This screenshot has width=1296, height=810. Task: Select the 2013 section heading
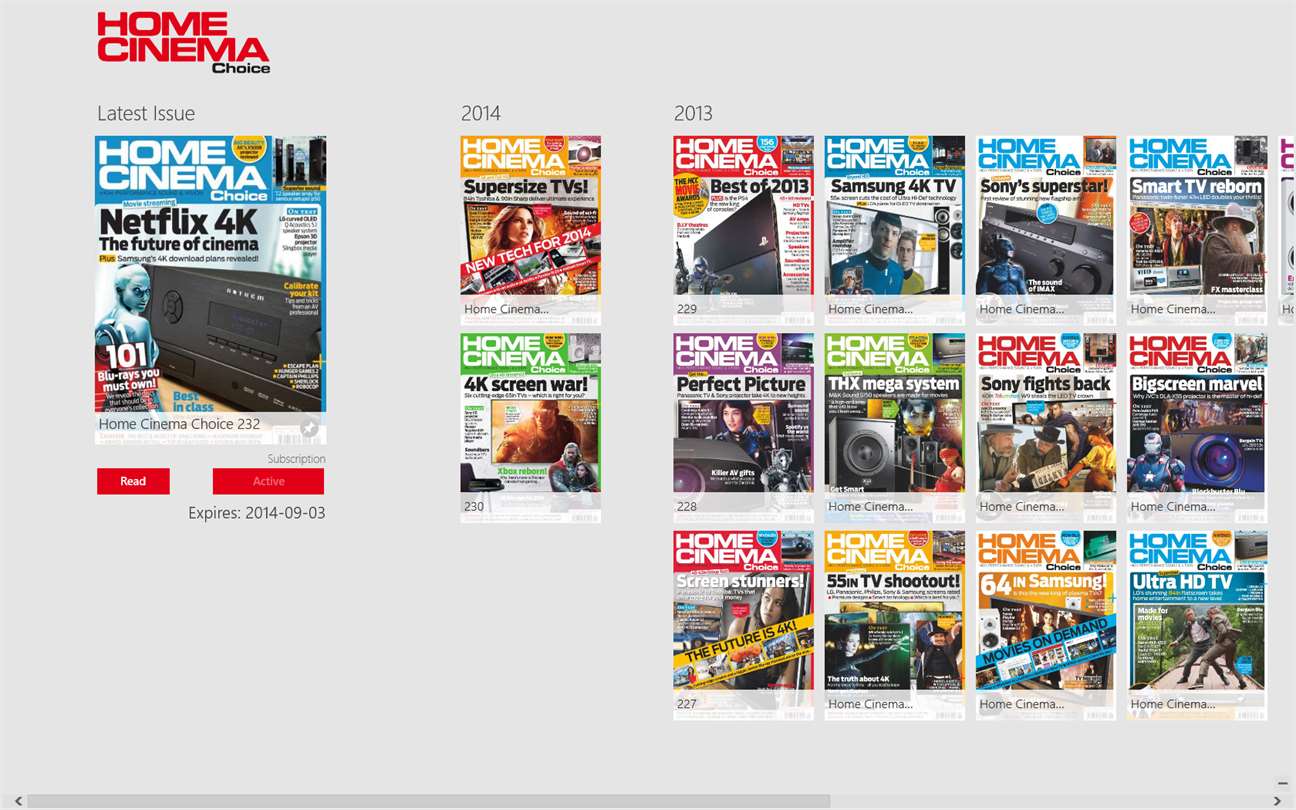click(x=694, y=113)
